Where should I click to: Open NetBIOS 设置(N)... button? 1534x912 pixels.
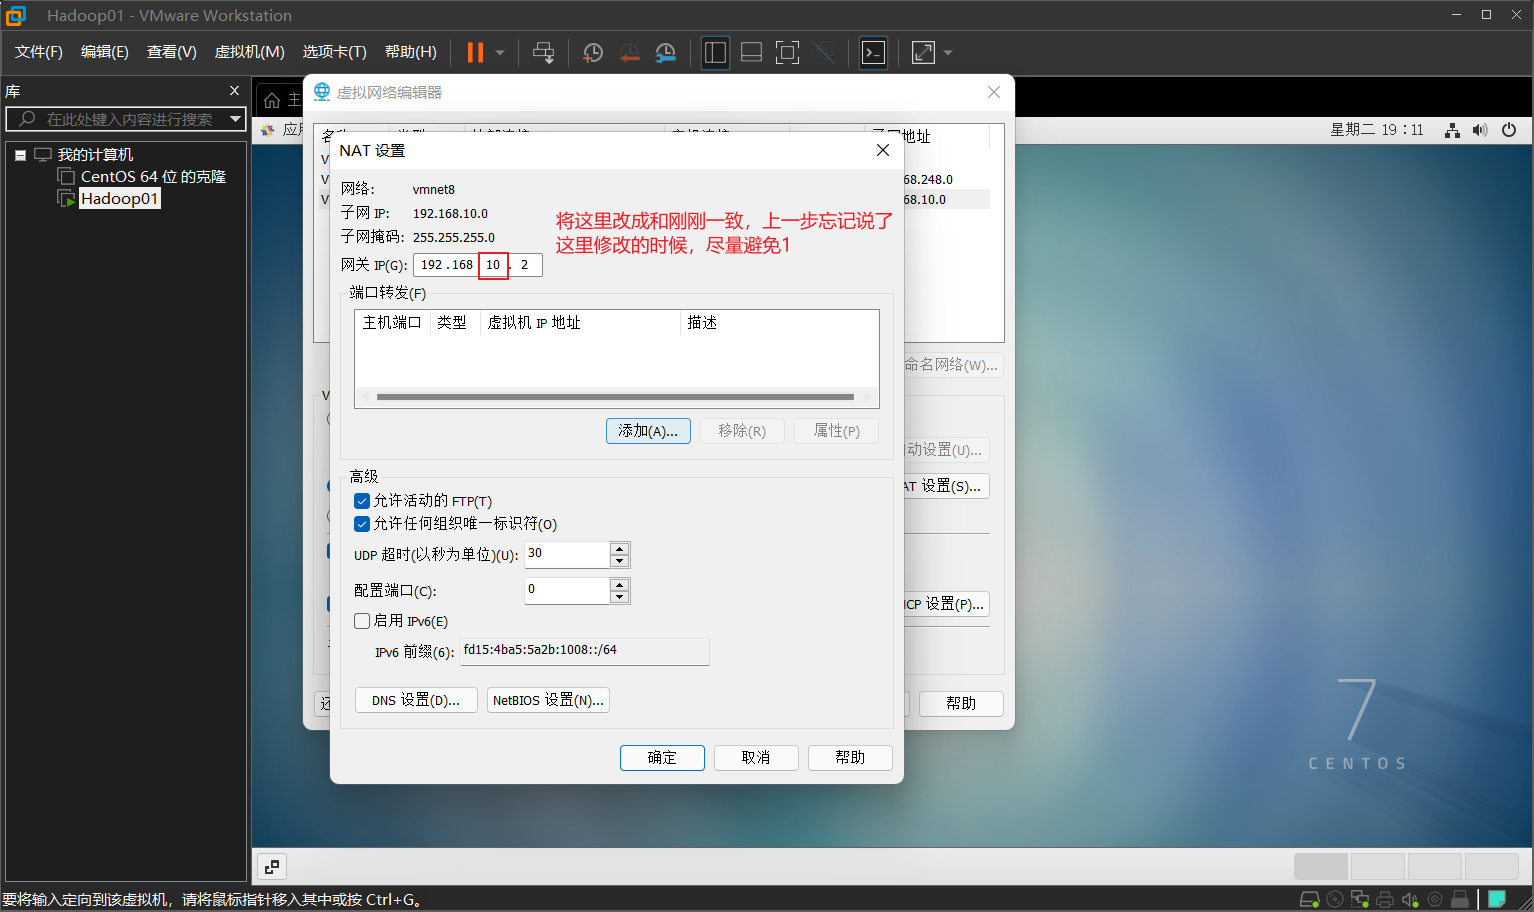pyautogui.click(x=548, y=700)
